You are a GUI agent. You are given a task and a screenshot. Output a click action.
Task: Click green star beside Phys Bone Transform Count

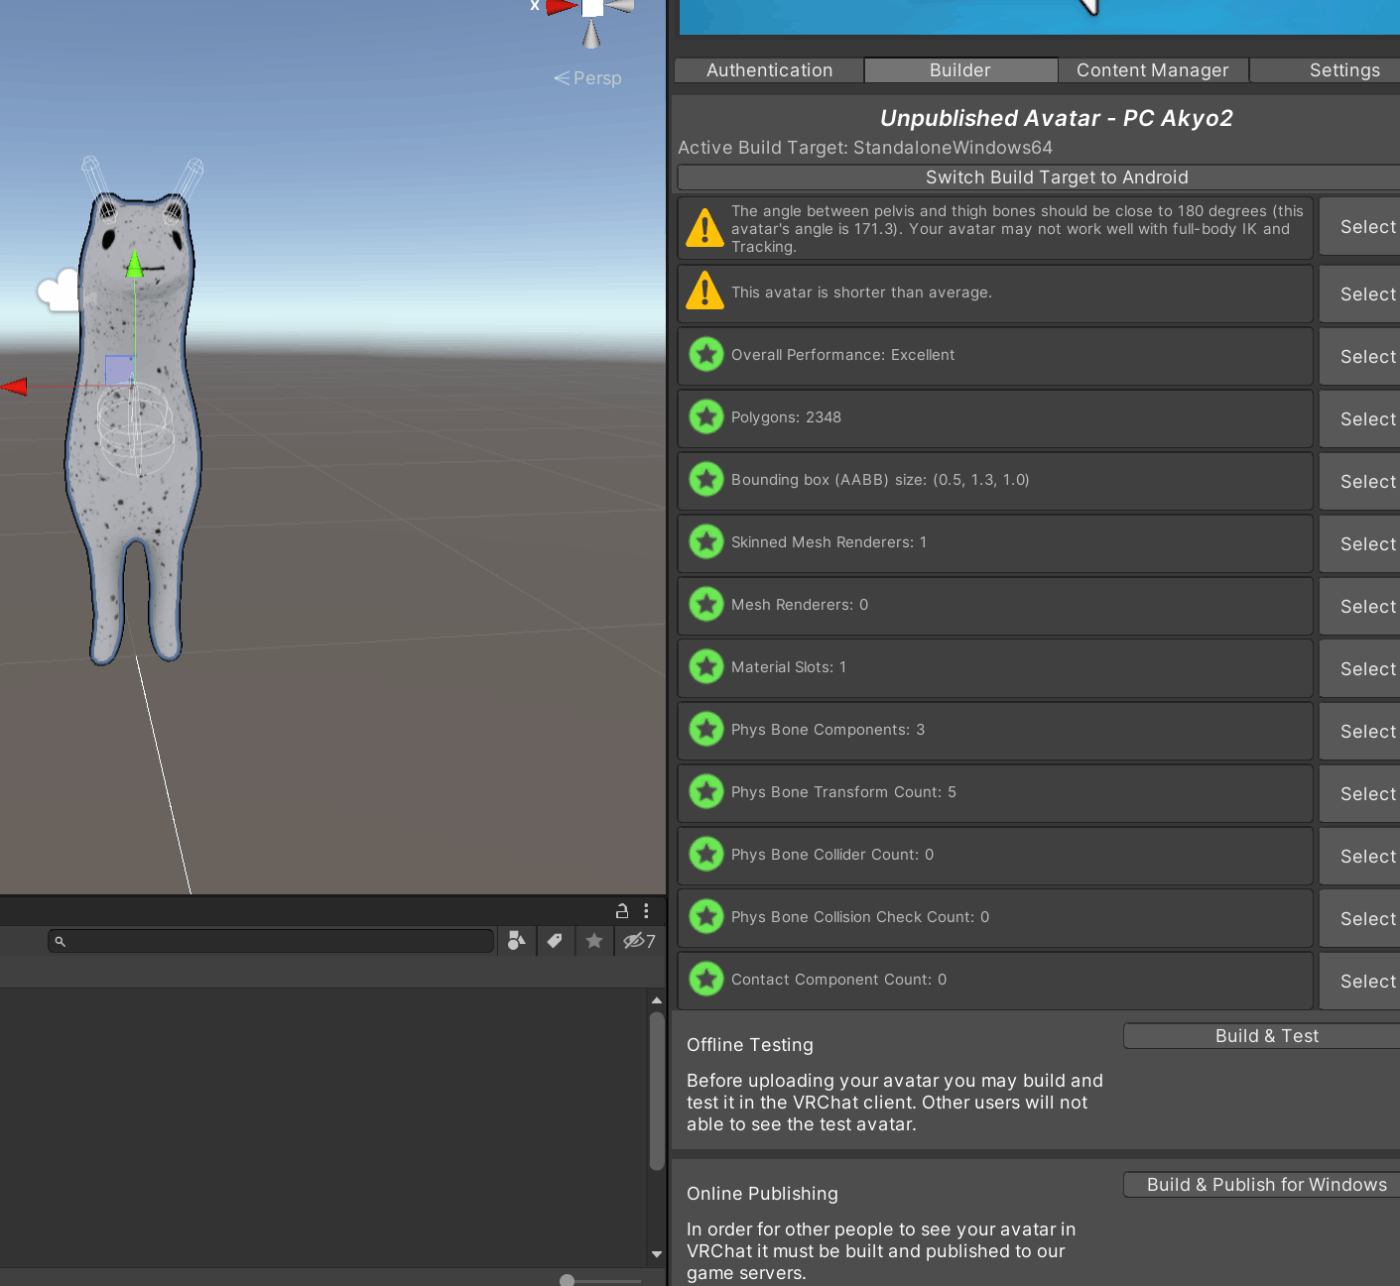(706, 792)
